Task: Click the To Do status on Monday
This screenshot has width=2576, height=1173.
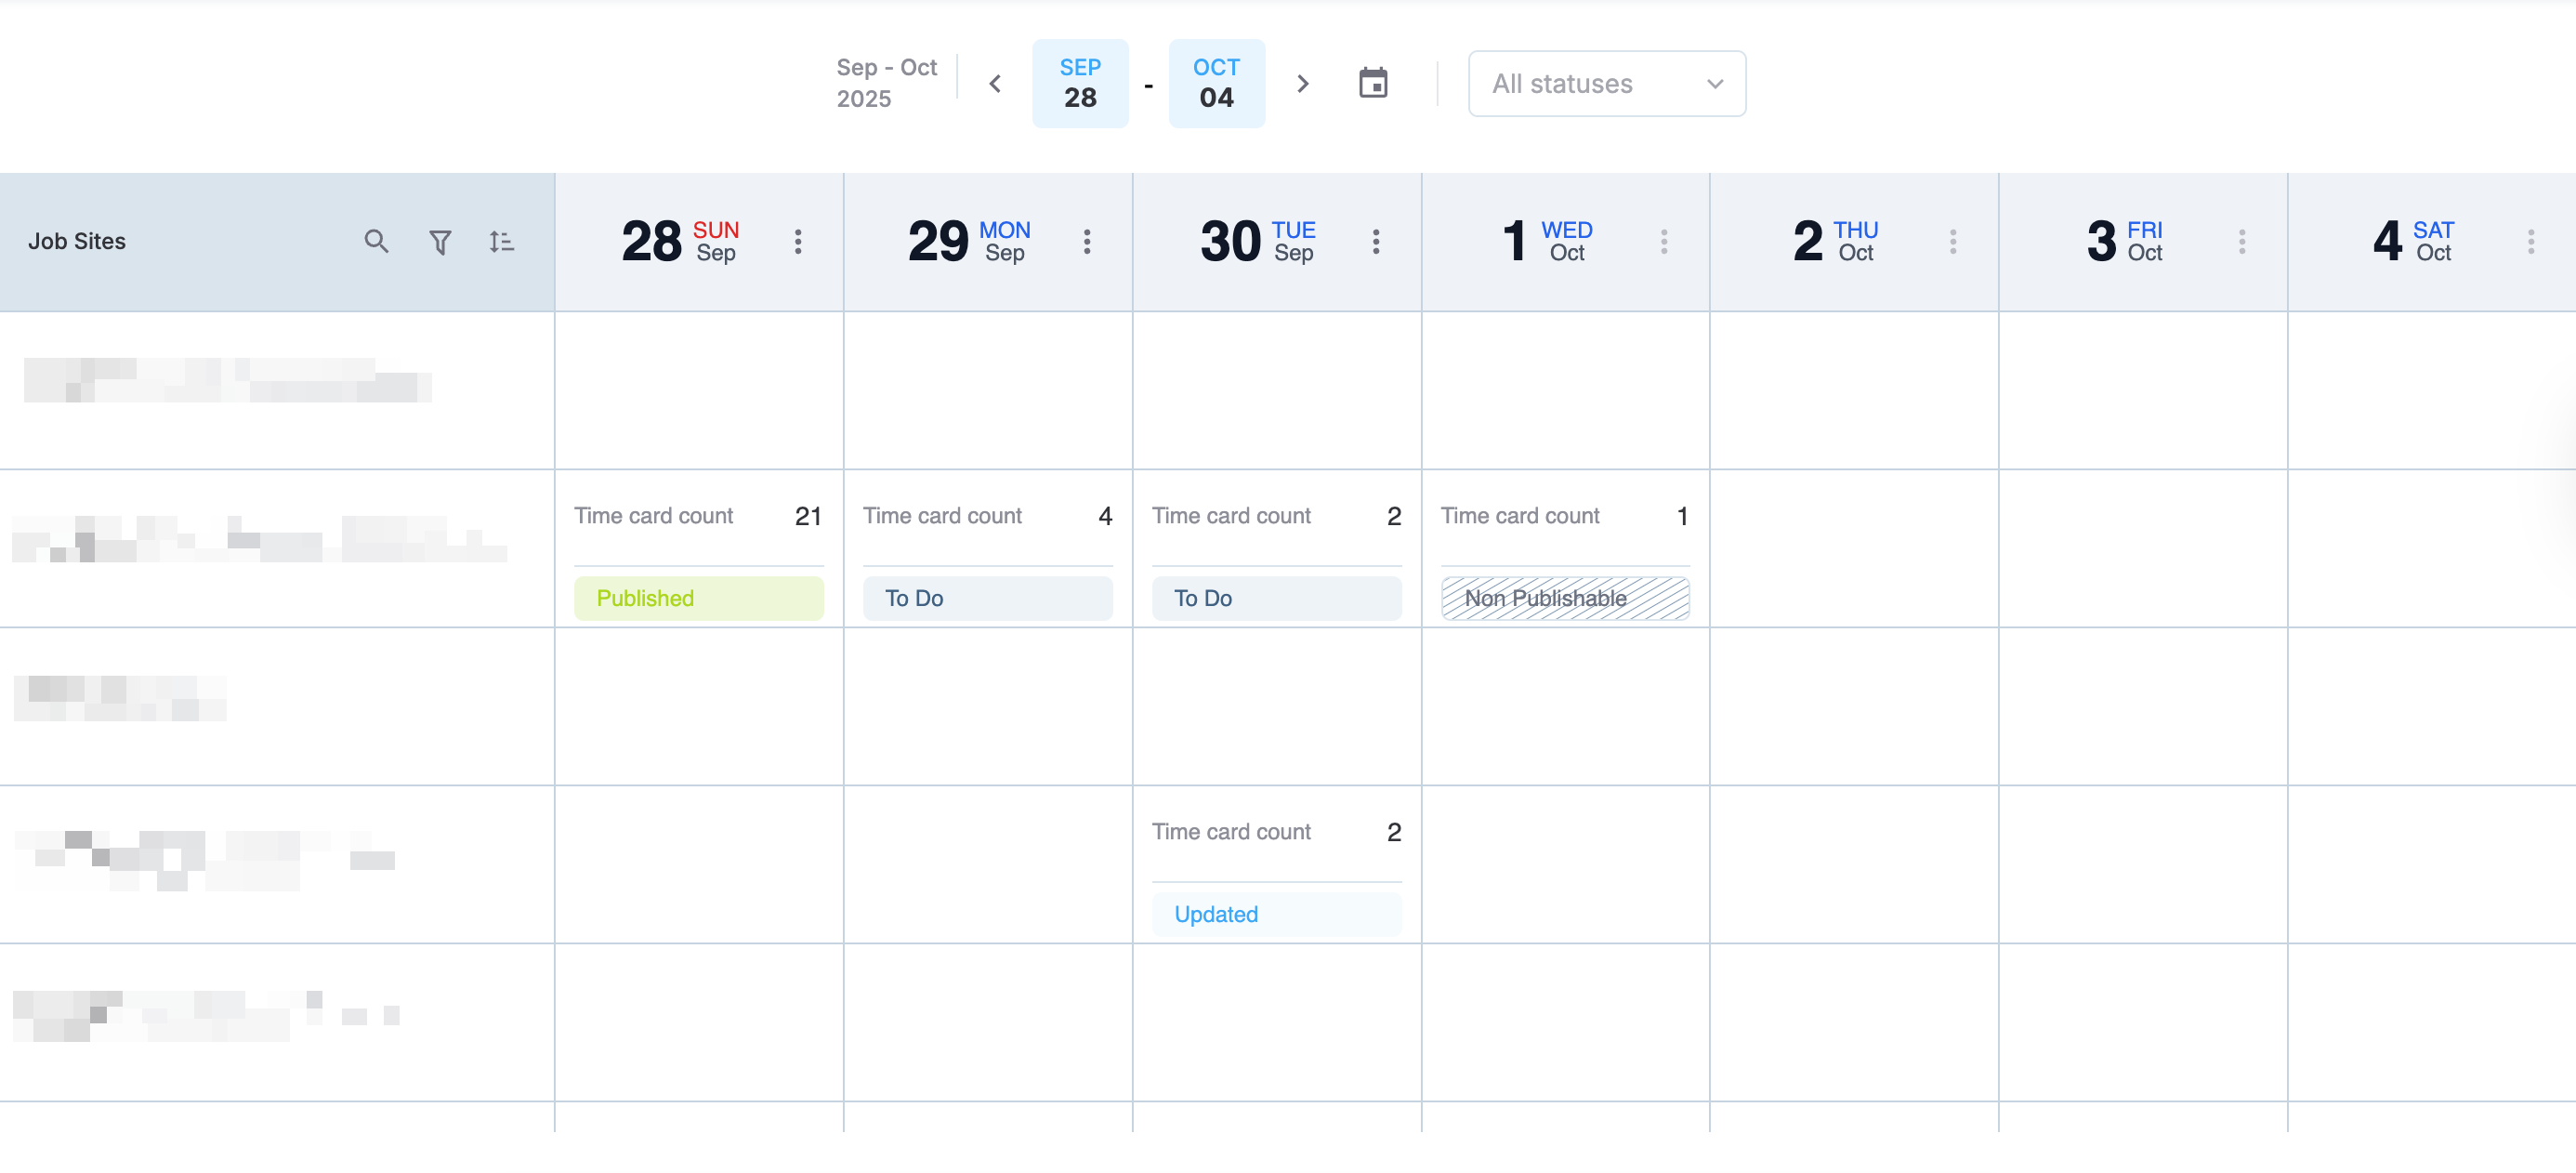Action: pos(987,598)
